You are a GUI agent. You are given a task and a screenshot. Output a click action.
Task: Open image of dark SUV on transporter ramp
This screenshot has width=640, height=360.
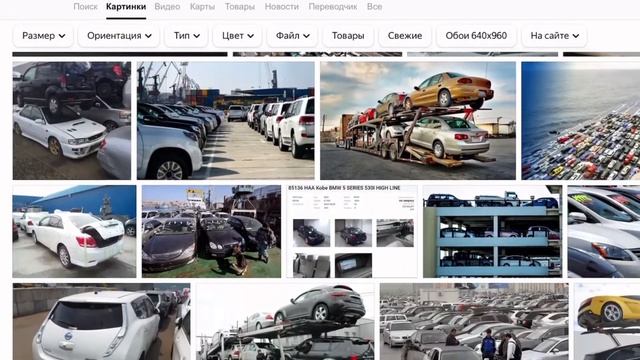[285, 322]
